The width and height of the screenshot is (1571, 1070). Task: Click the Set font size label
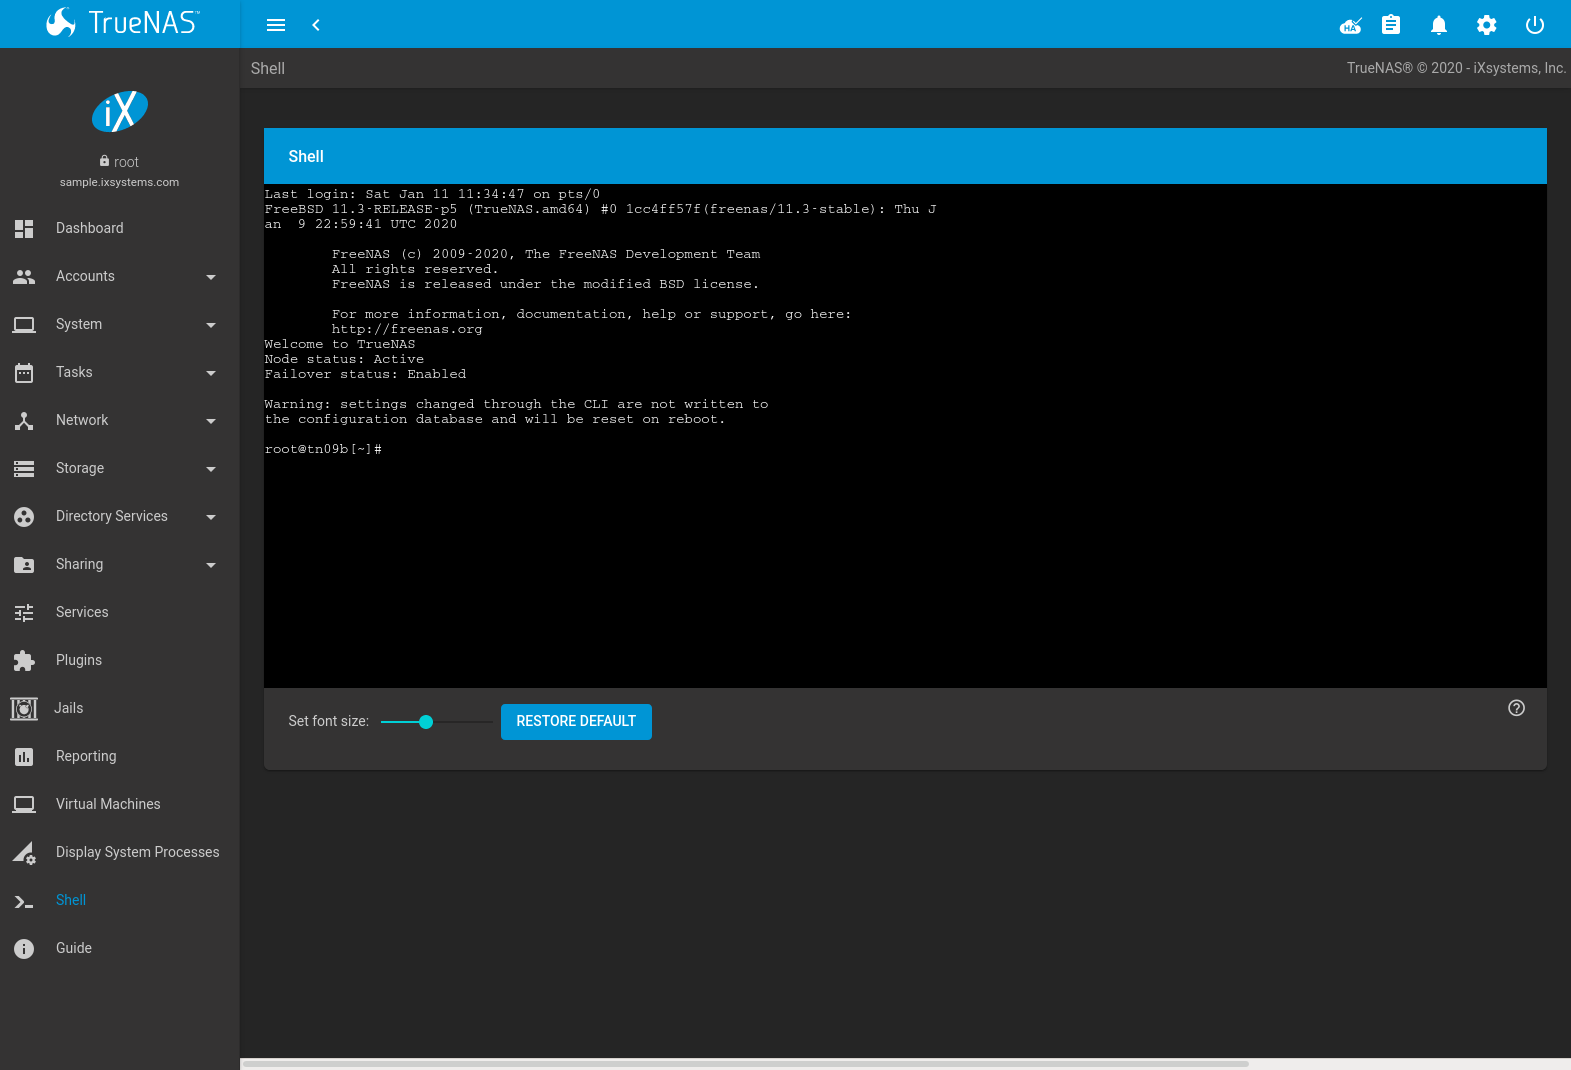click(328, 721)
